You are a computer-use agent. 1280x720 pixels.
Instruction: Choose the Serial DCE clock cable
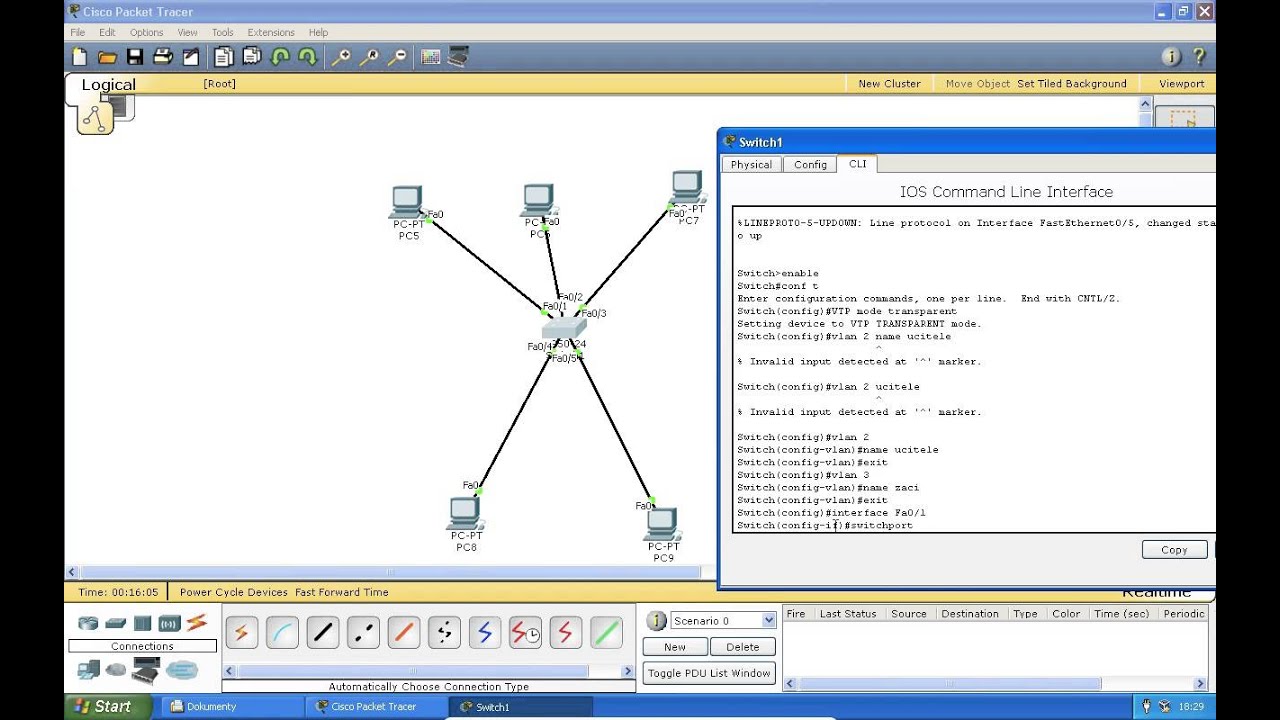(x=526, y=632)
